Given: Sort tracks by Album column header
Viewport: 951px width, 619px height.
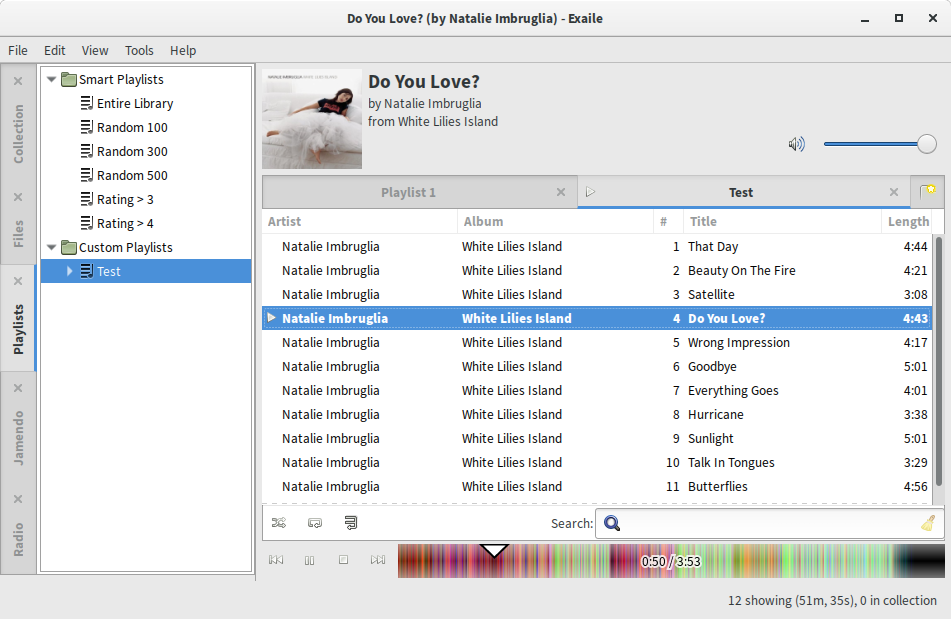Looking at the screenshot, I should click(555, 221).
